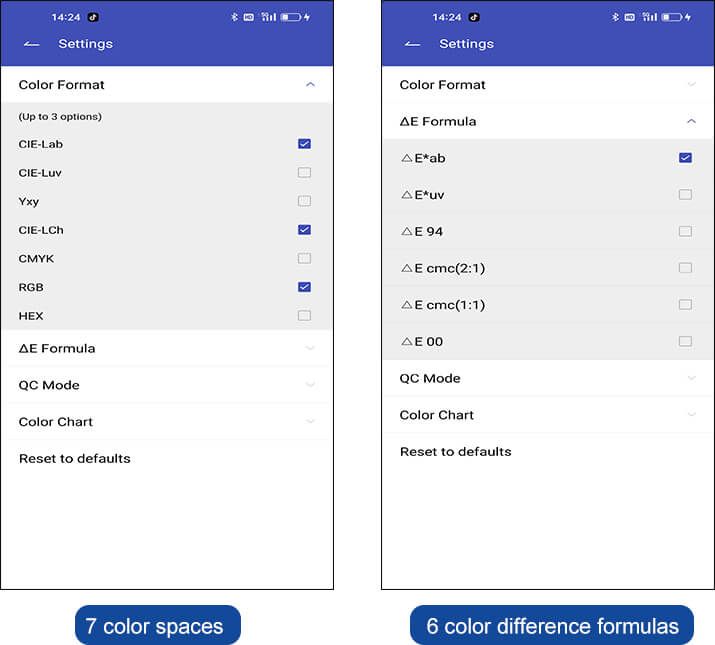Collapse the ΔE Formula section on right phone

(x=691, y=121)
